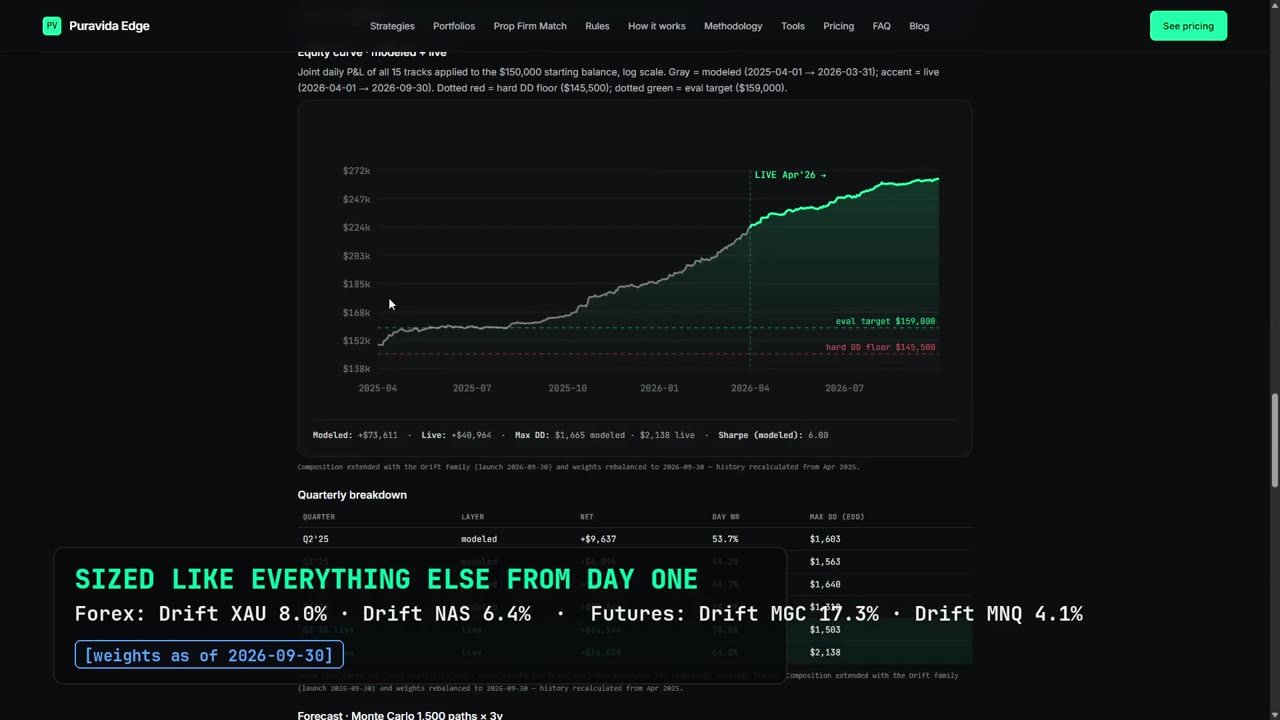Open the Rules nav link
The width and height of the screenshot is (1280, 720).
point(597,26)
